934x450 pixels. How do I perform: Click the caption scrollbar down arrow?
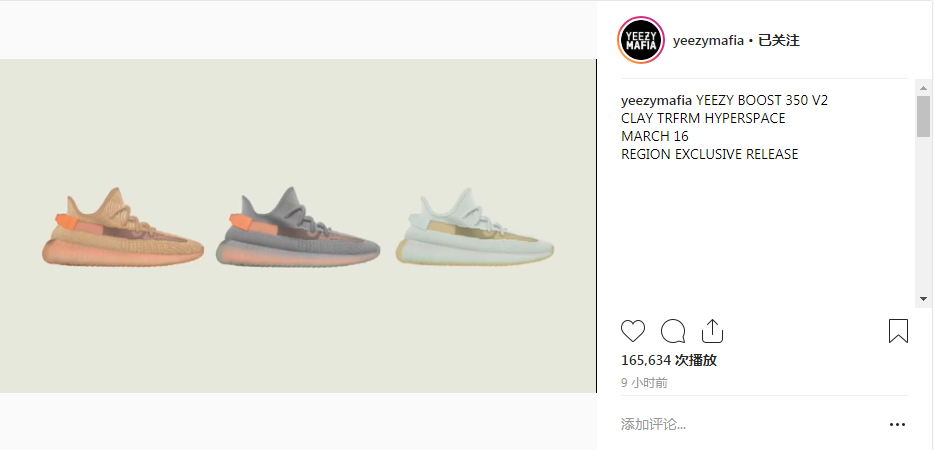(x=923, y=298)
